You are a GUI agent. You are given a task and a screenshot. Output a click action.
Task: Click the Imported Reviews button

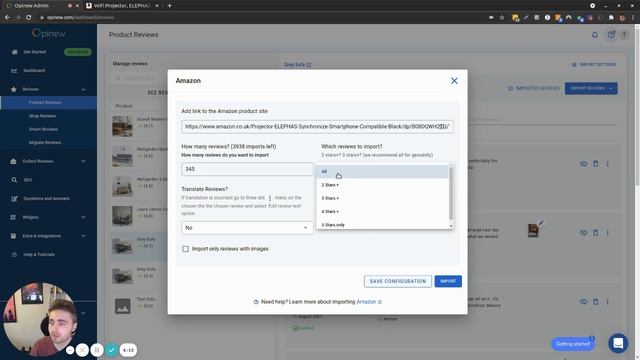click(534, 88)
